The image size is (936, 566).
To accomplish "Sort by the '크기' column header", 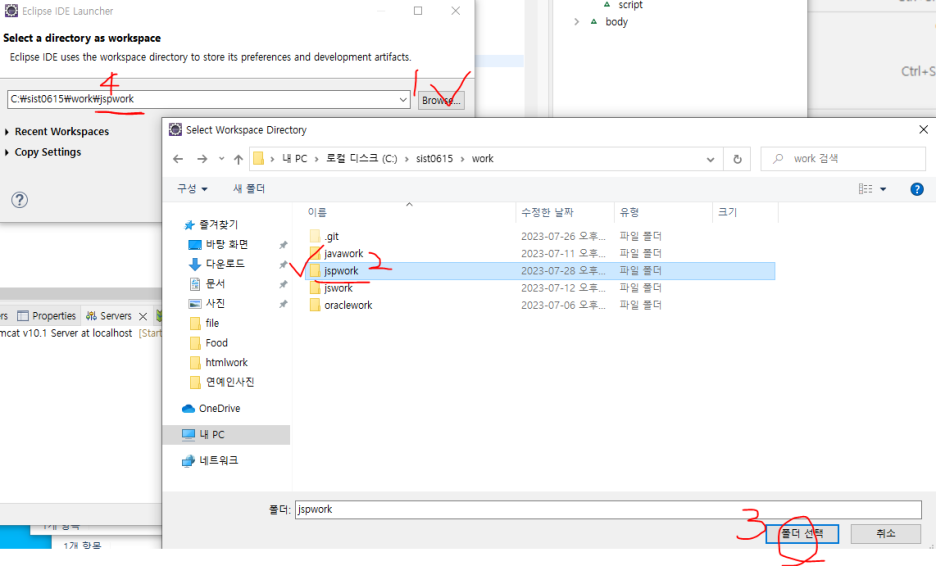I will point(727,213).
